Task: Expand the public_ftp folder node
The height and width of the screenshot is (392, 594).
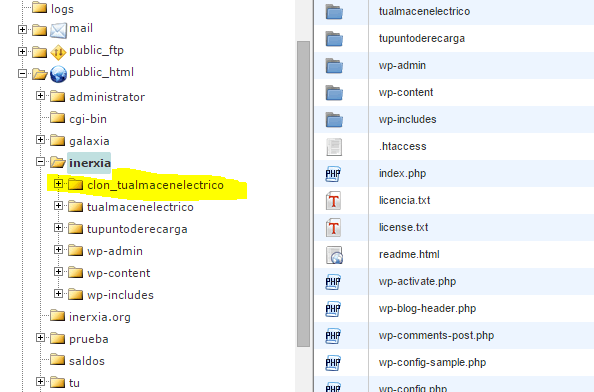Action: 22,51
